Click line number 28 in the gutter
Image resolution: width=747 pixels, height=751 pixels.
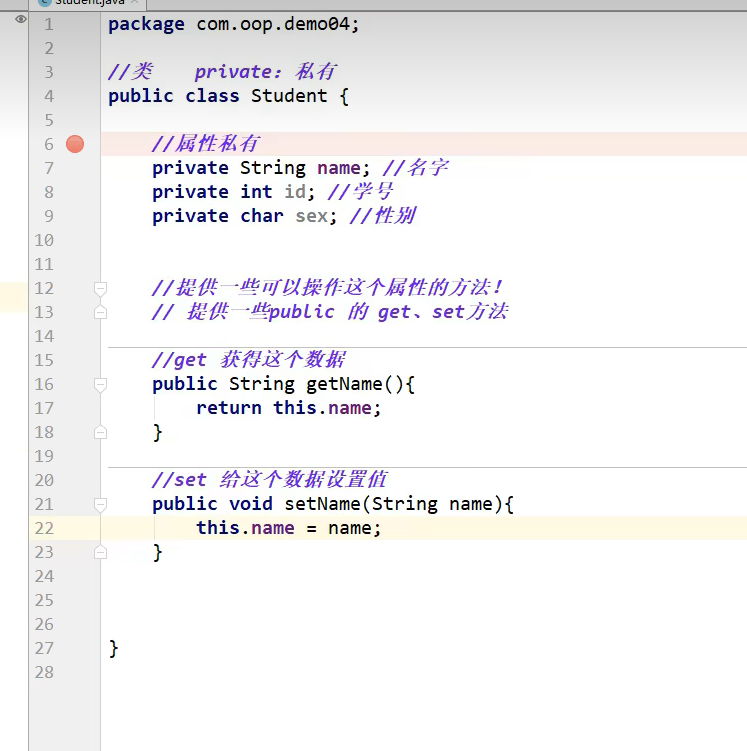(44, 672)
